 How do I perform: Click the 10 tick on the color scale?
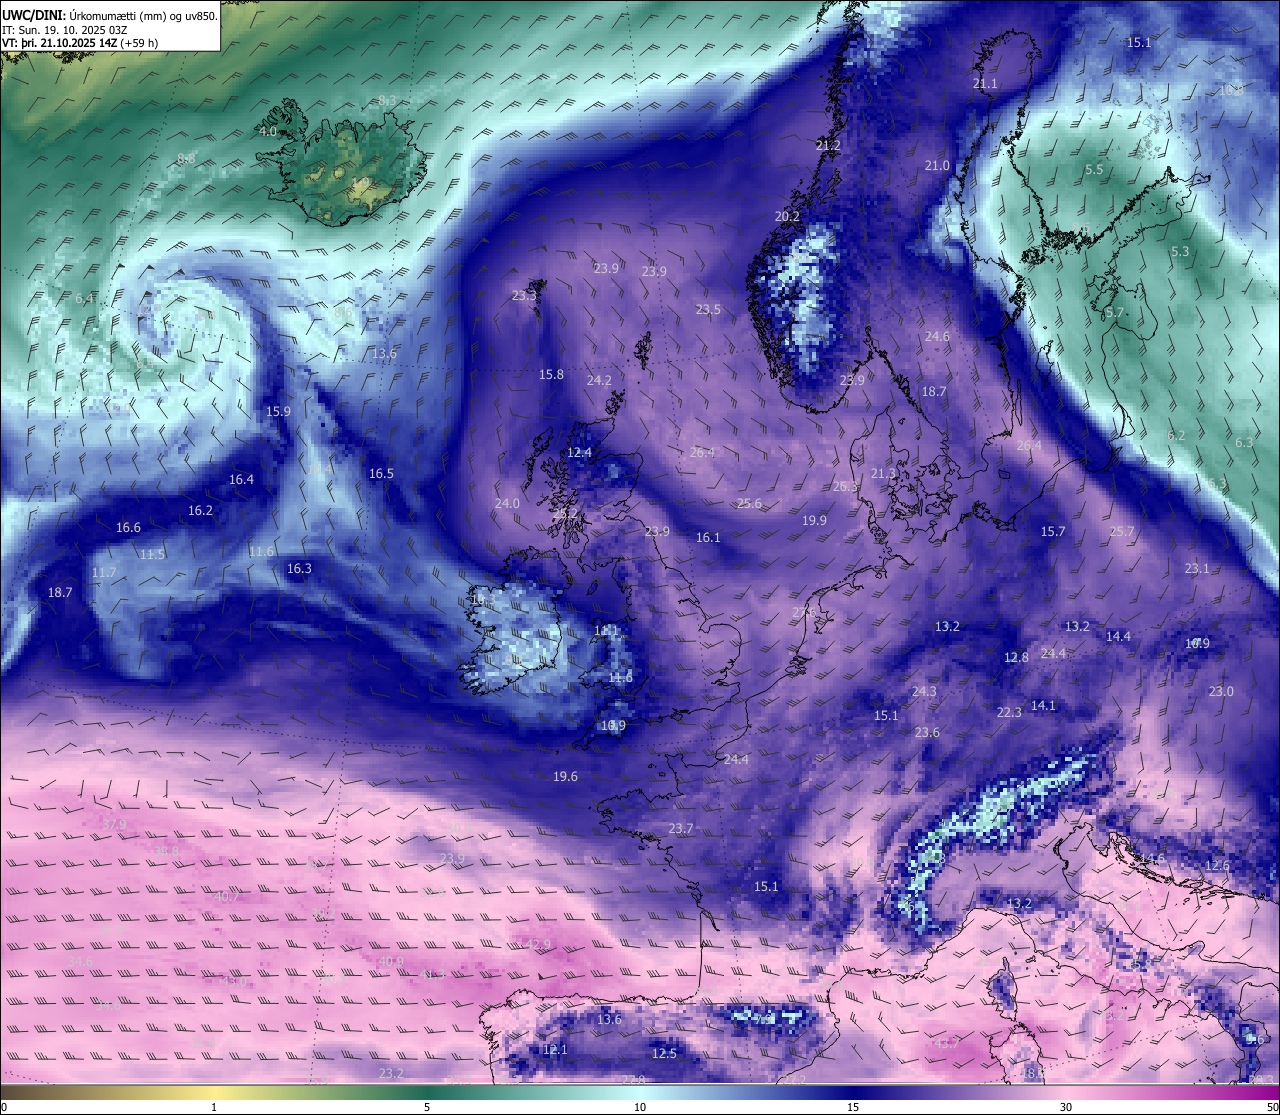coord(640,1107)
